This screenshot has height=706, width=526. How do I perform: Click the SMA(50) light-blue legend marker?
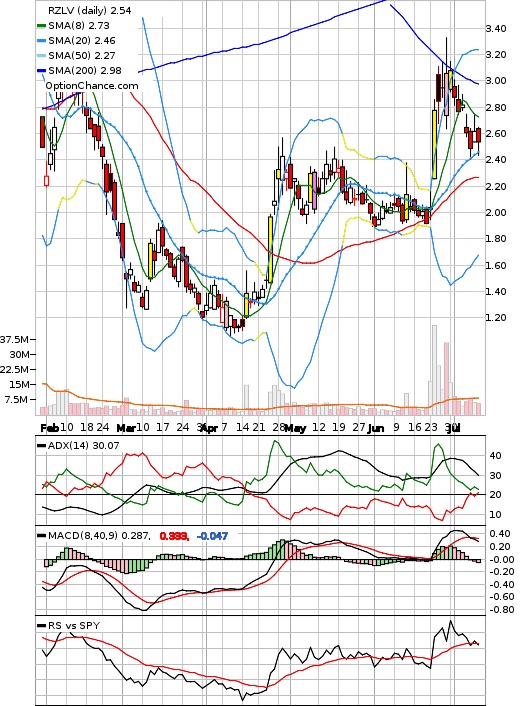tap(41, 56)
